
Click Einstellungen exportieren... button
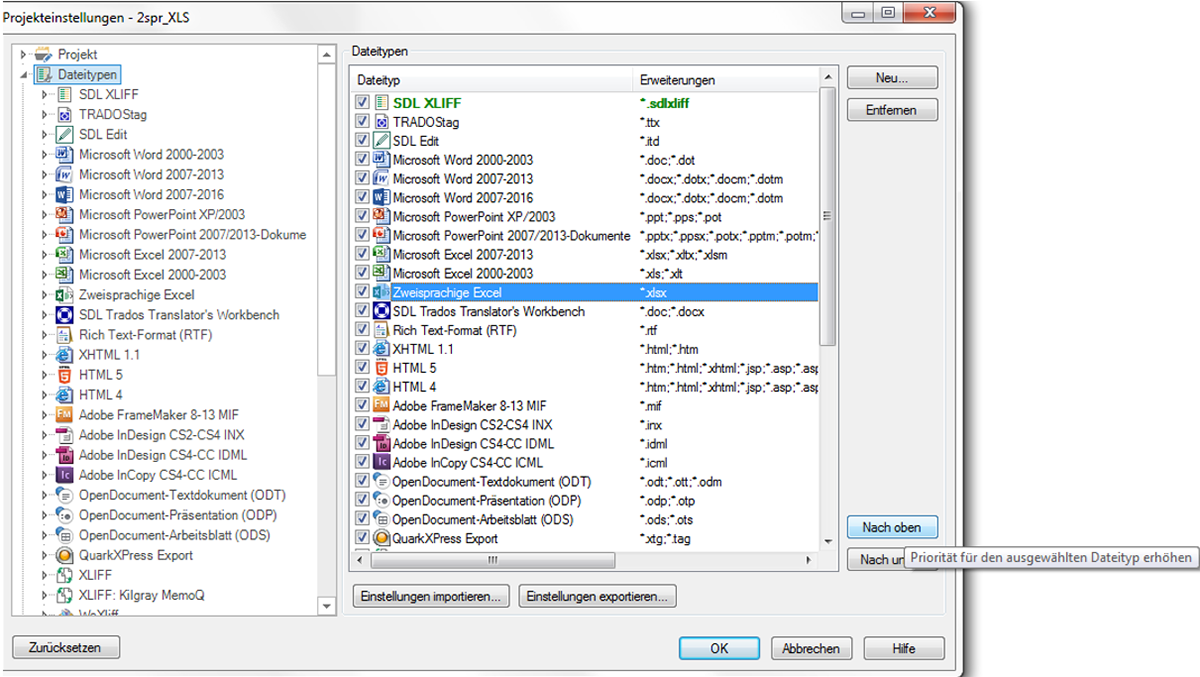coord(598,596)
